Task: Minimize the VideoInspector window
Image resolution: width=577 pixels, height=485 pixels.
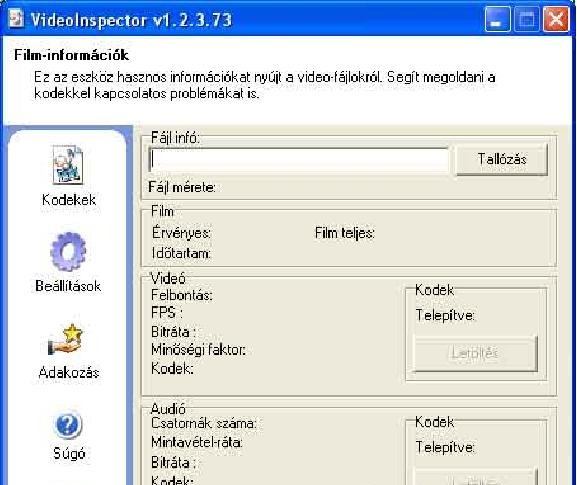Action: point(497,19)
